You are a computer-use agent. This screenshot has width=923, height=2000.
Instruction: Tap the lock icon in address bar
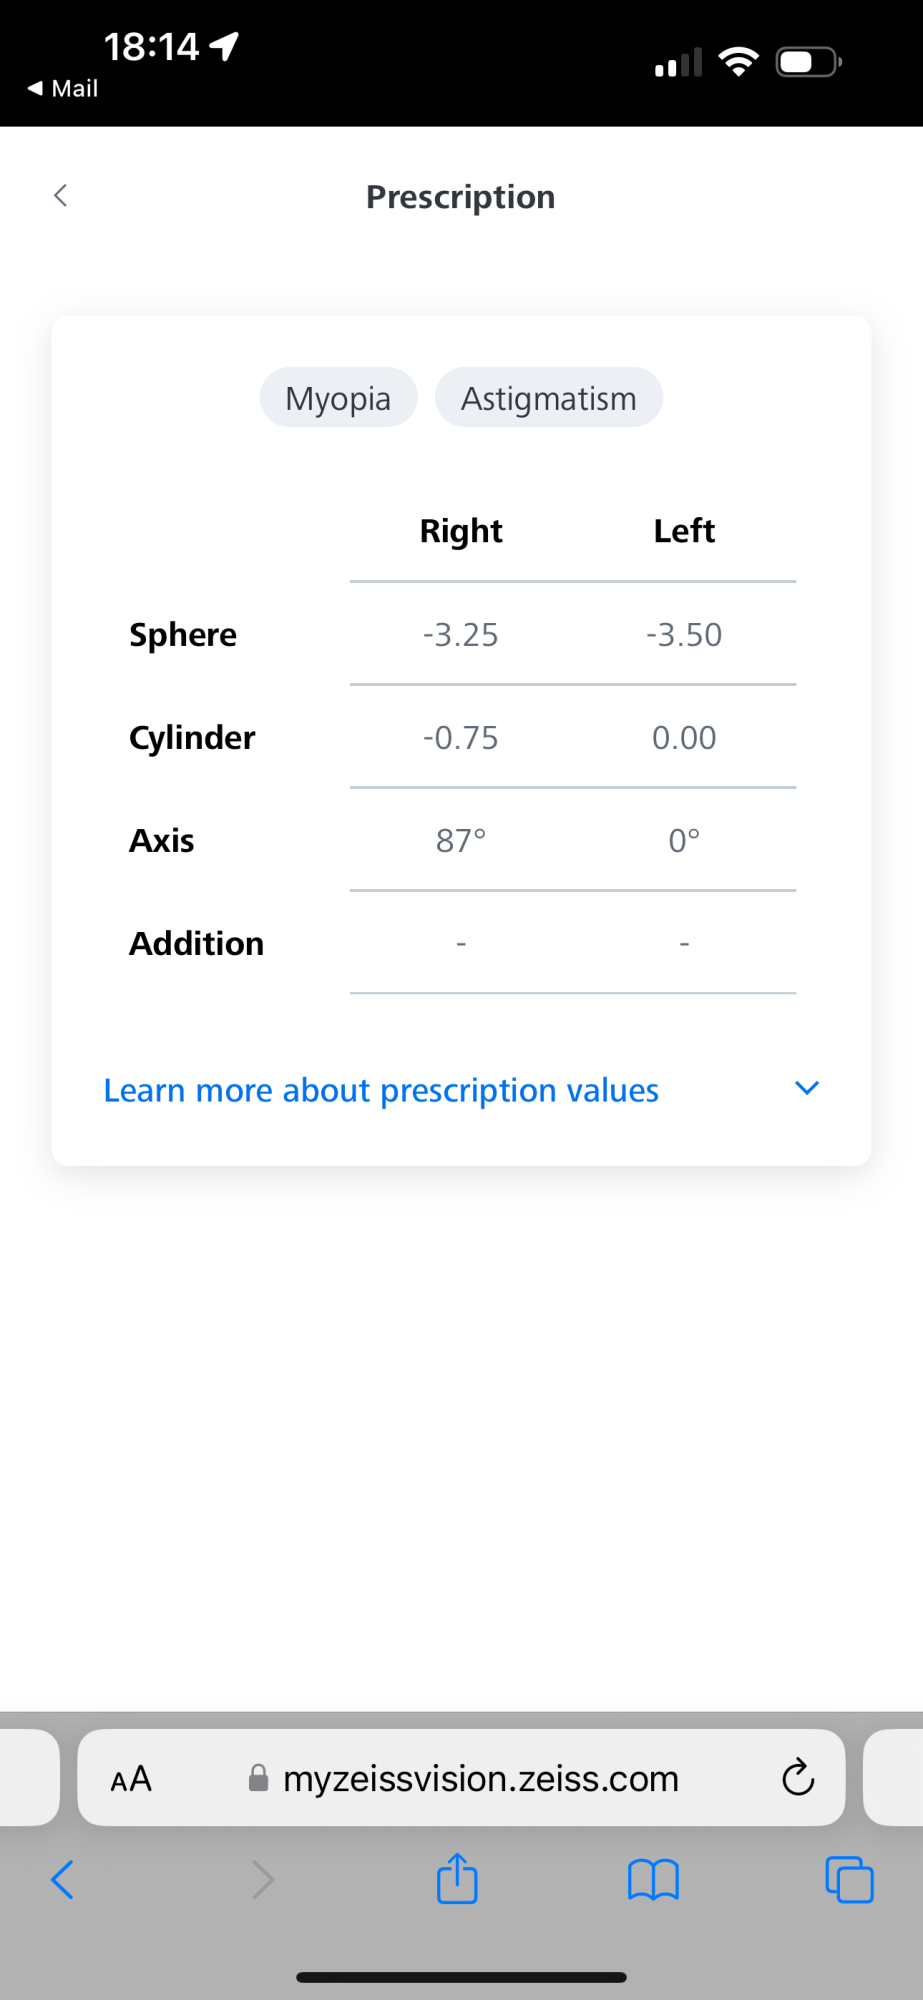click(258, 1778)
